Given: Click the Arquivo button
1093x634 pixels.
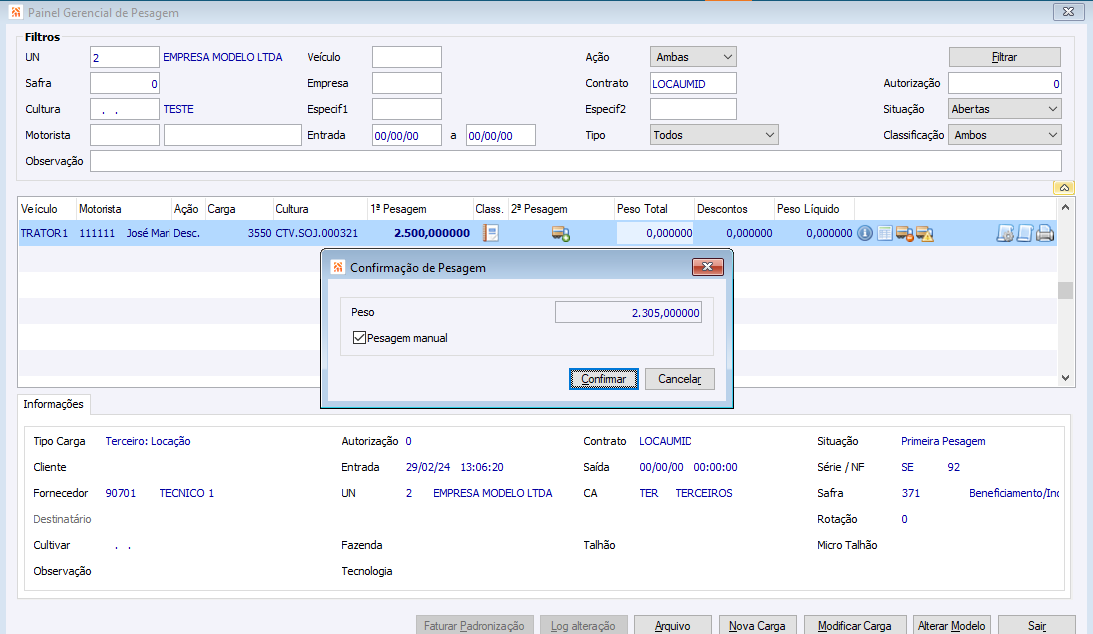Looking at the screenshot, I should pyautogui.click(x=673, y=626).
